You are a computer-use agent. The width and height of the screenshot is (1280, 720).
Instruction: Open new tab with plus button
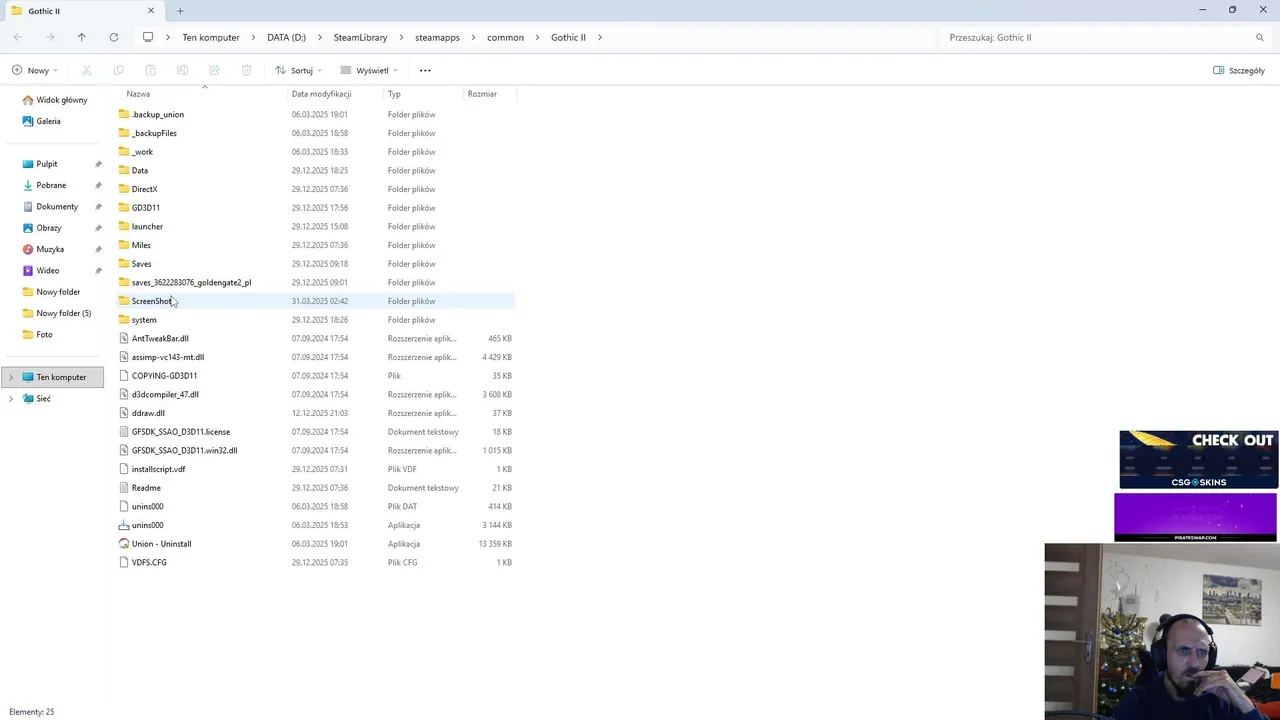pos(180,11)
